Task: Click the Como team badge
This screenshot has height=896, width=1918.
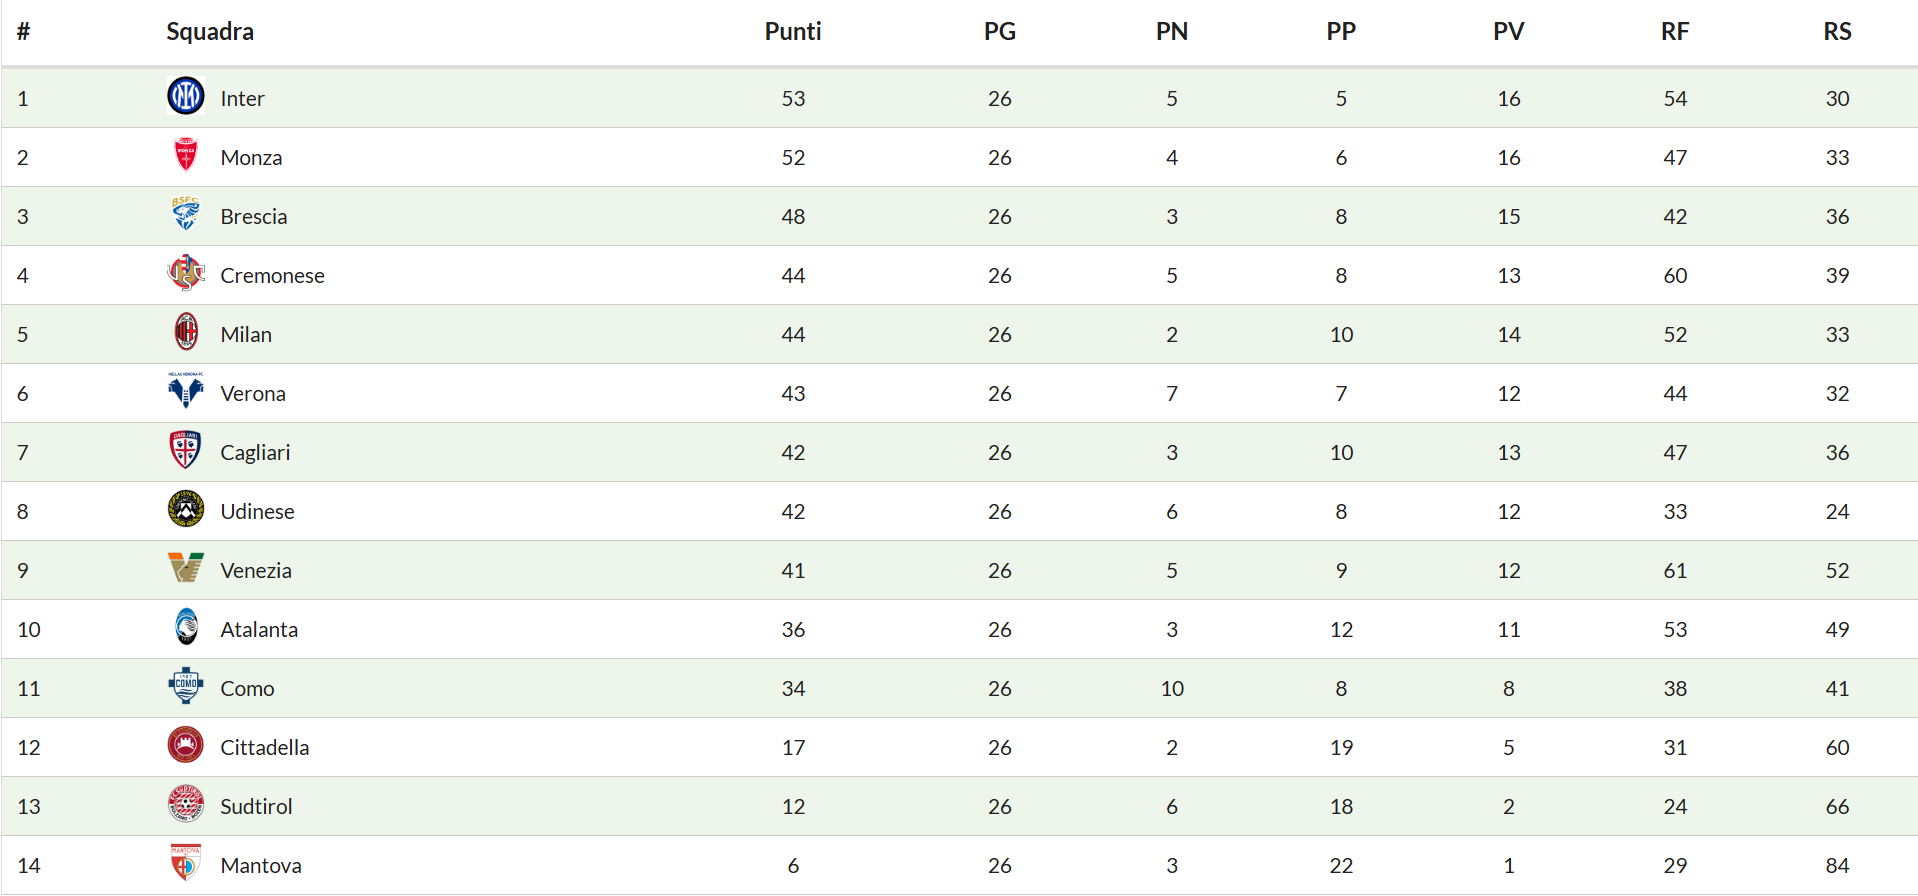Action: [186, 686]
